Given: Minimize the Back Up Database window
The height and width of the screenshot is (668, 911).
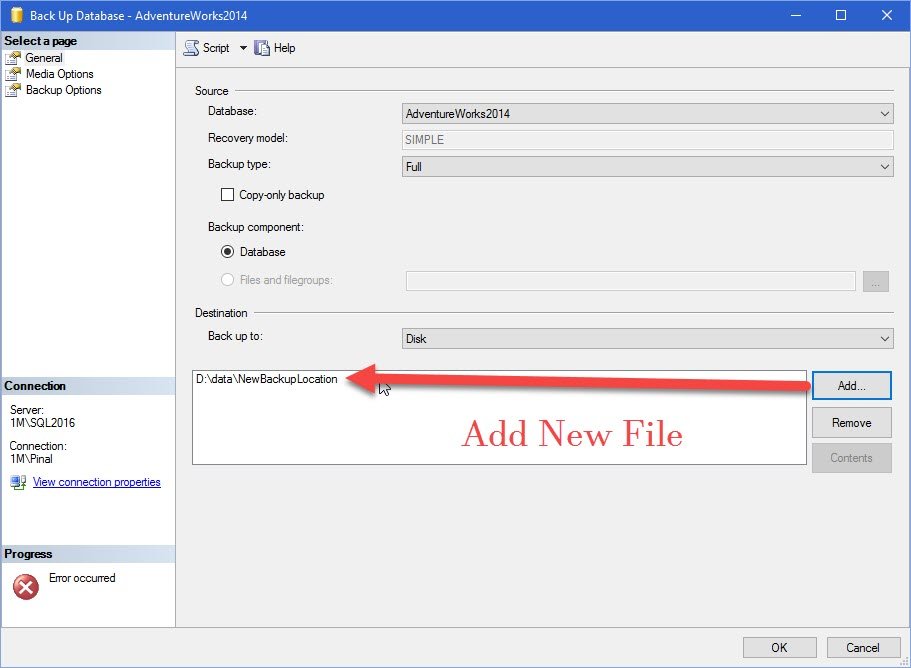Looking at the screenshot, I should click(796, 15).
